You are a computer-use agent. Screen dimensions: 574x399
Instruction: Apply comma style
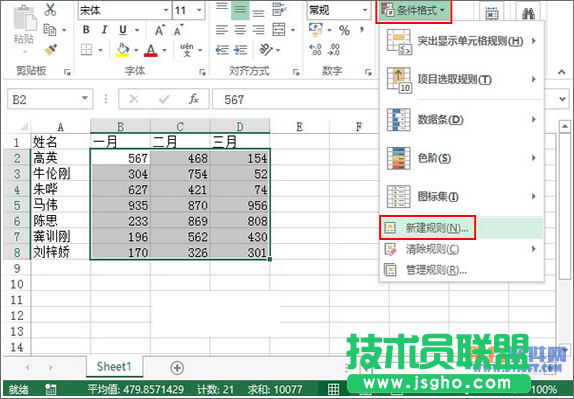click(362, 30)
